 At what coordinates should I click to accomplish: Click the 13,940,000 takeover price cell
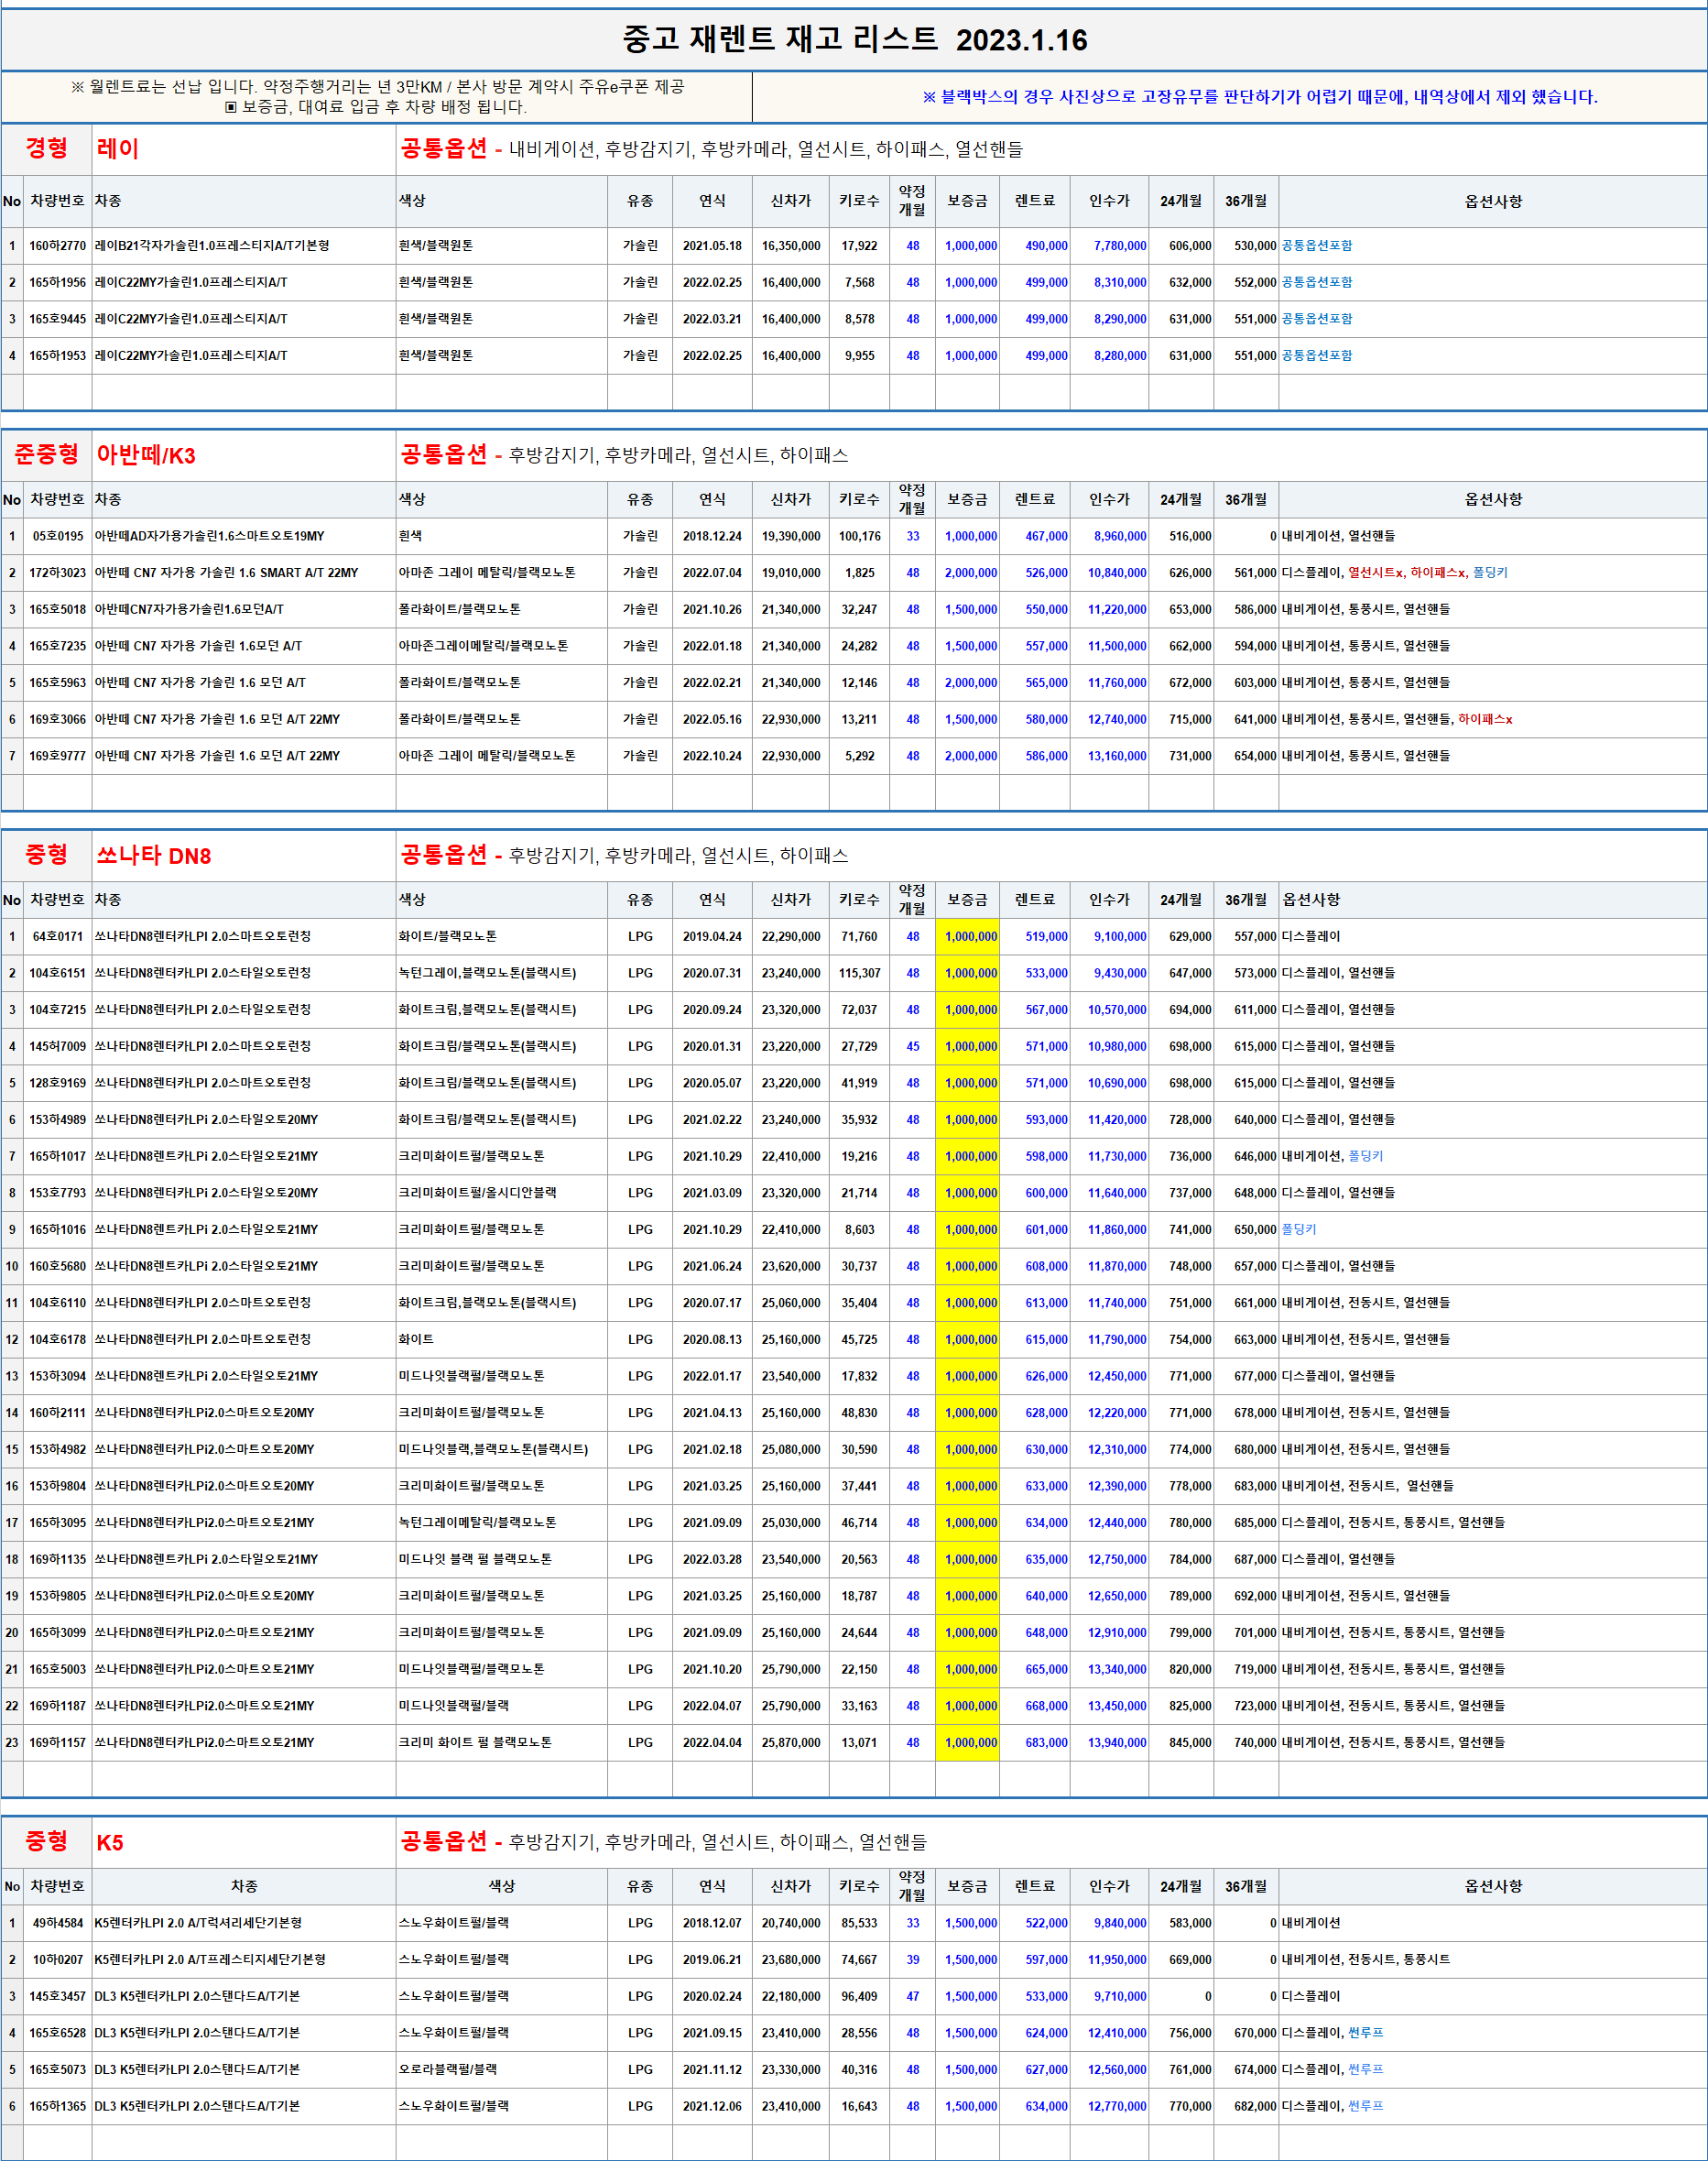tap(1110, 1743)
